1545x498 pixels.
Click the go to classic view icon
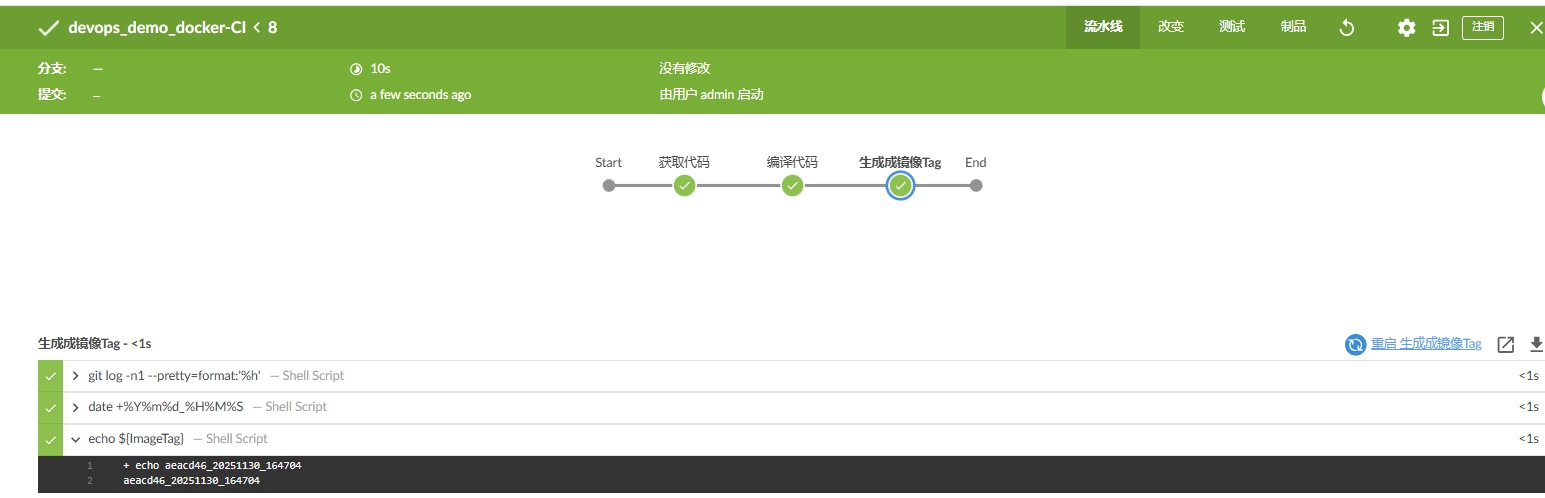tap(1440, 28)
